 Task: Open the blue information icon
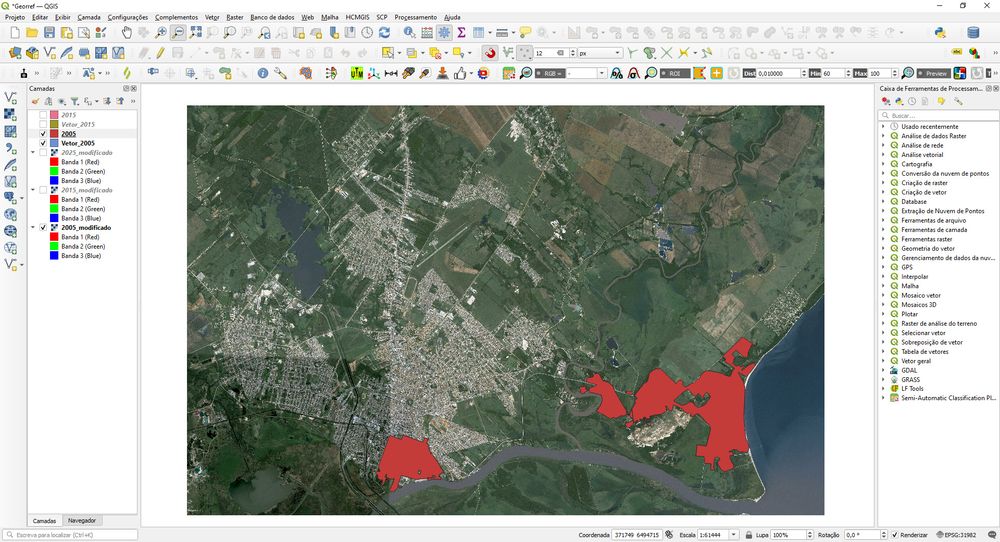coord(263,73)
